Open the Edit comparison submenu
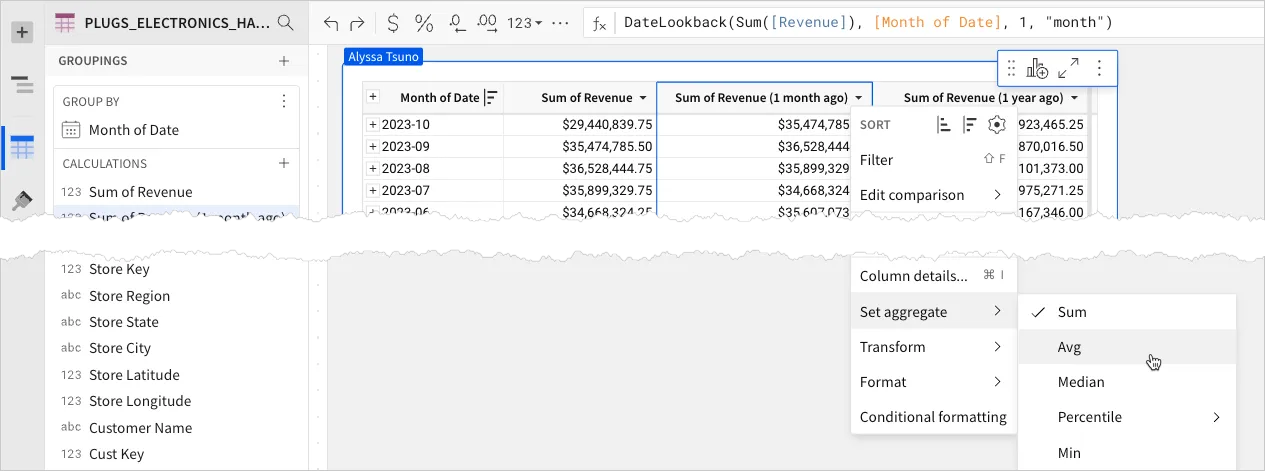 (933, 194)
